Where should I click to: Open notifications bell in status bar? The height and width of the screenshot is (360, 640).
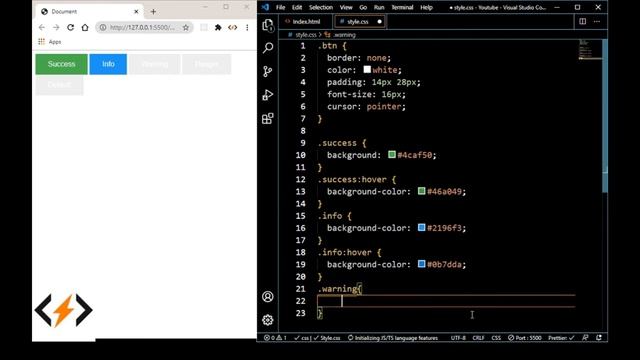click(599, 338)
